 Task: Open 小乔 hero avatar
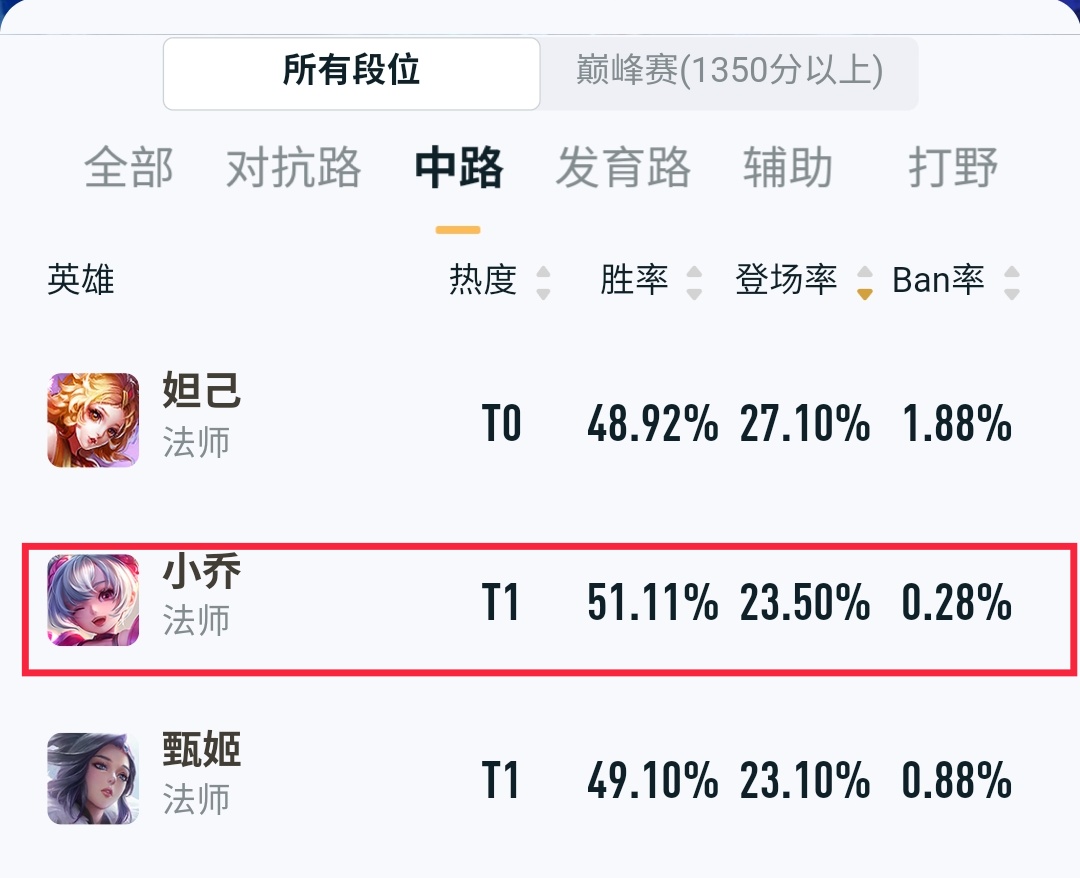point(93,600)
